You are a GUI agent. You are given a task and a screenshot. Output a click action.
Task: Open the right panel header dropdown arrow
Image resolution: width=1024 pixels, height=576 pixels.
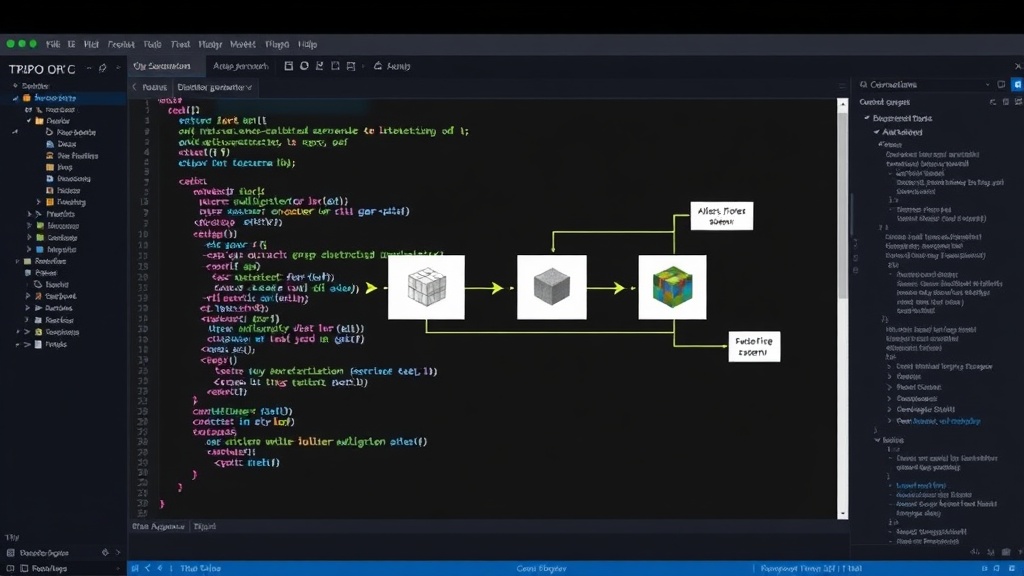coord(987,85)
